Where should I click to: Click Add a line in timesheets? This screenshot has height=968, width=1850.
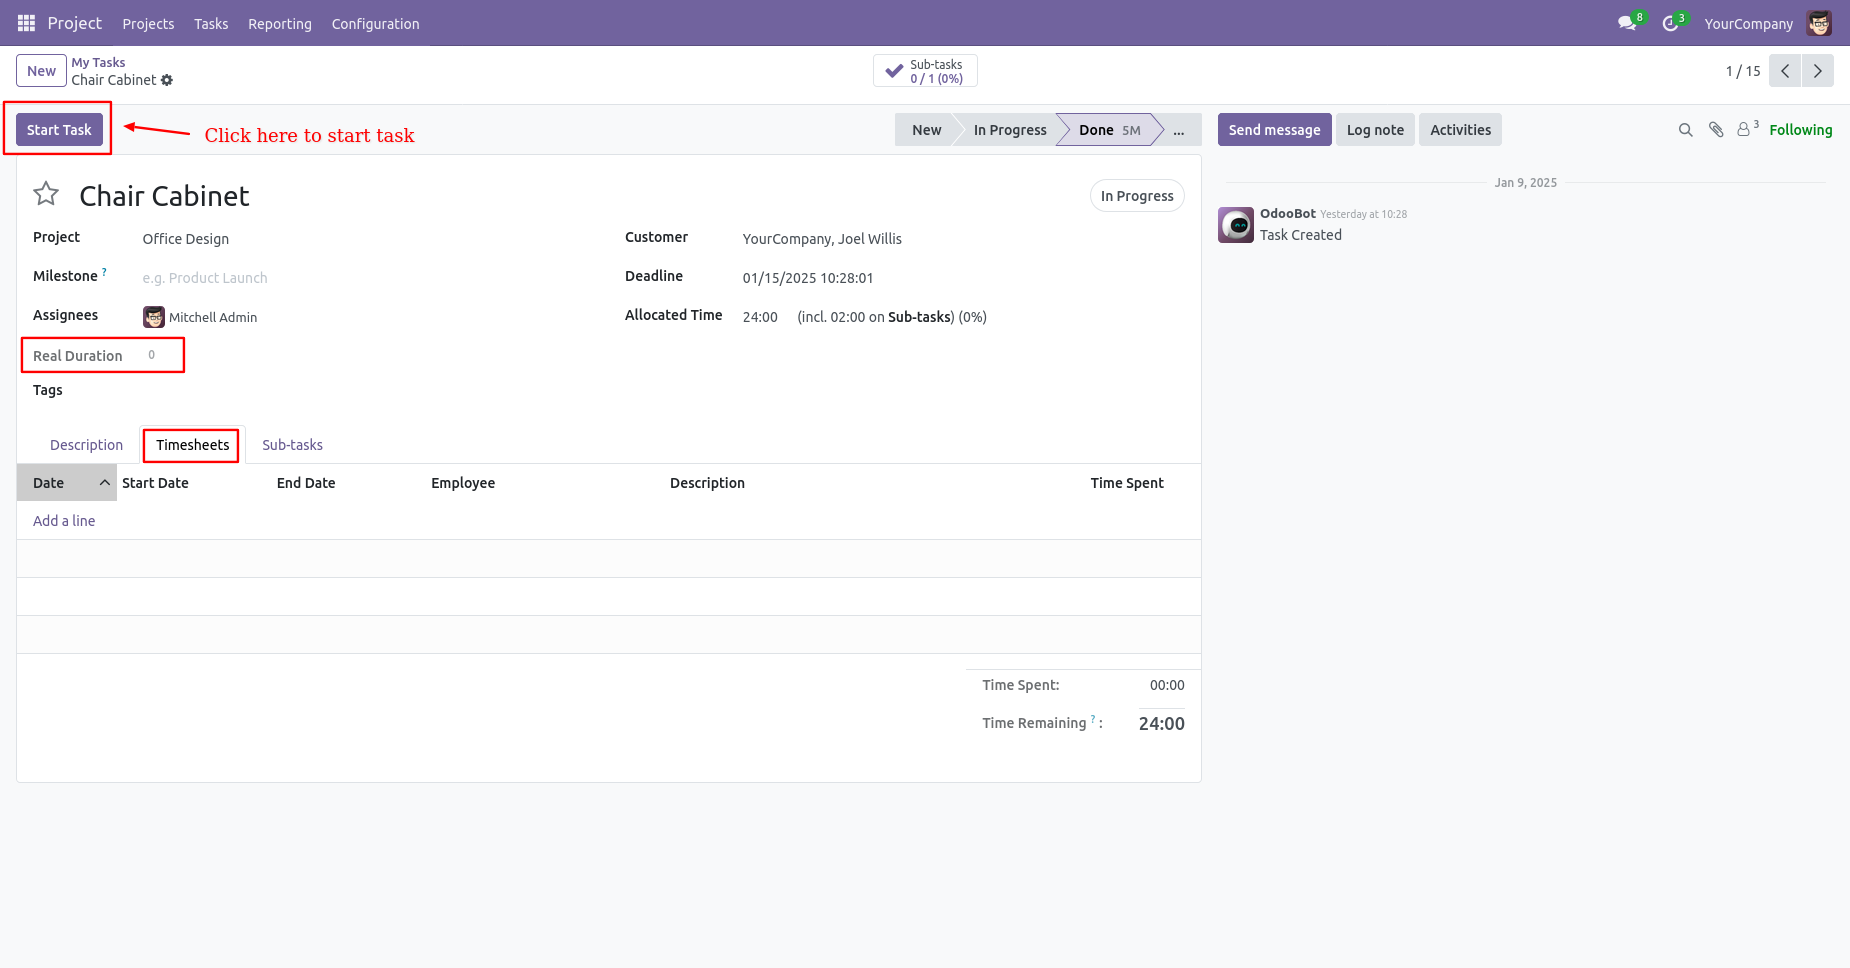pyautogui.click(x=64, y=521)
